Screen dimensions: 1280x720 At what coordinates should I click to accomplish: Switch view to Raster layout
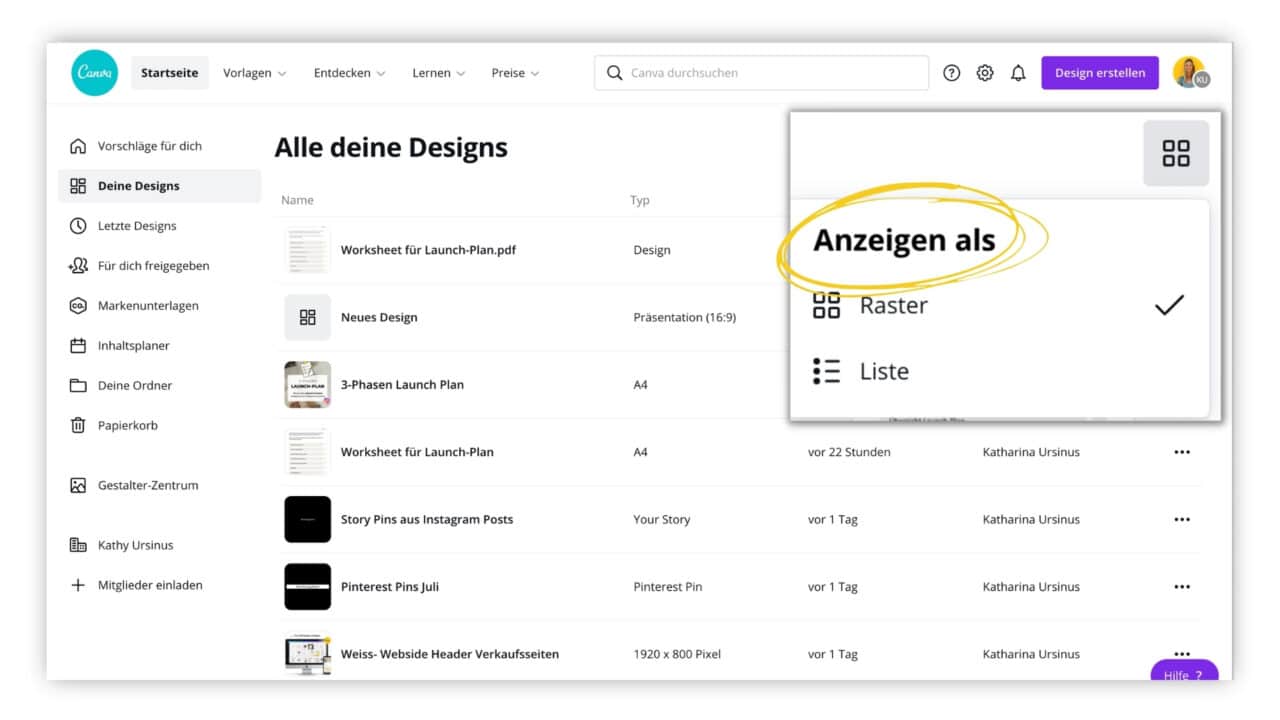tap(893, 305)
